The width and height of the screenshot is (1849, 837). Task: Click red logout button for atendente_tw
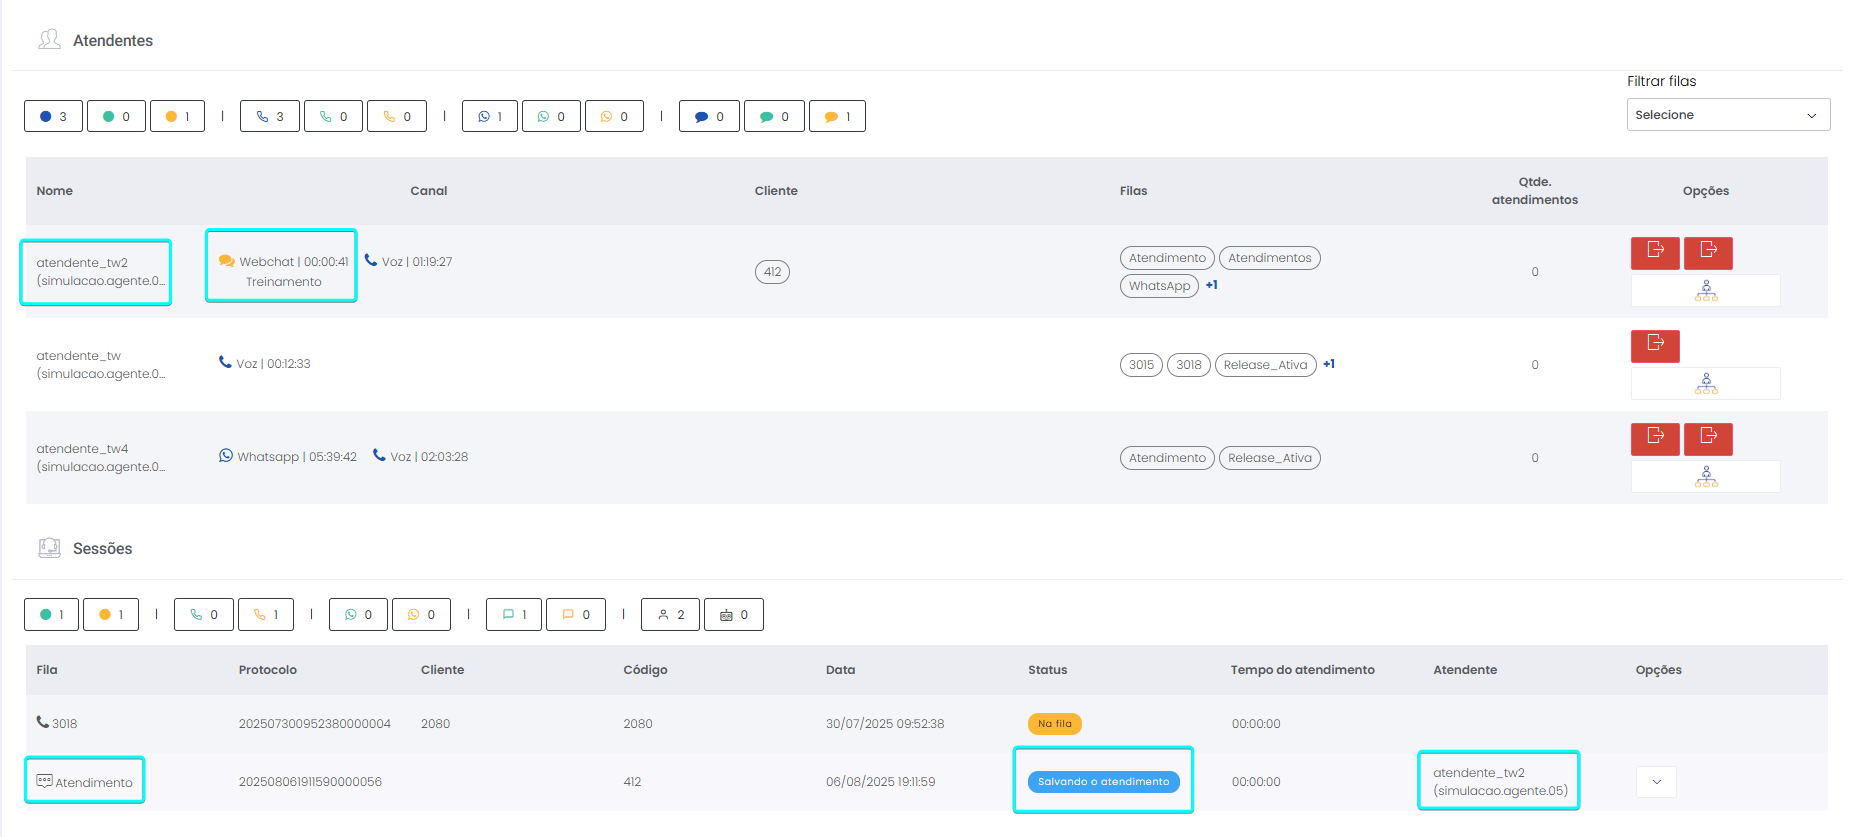[x=1655, y=346]
